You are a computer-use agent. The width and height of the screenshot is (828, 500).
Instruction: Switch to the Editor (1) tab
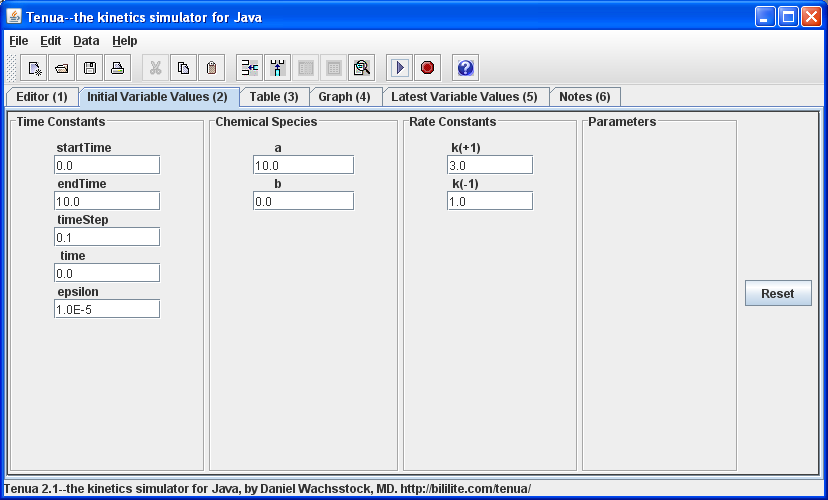[42, 97]
